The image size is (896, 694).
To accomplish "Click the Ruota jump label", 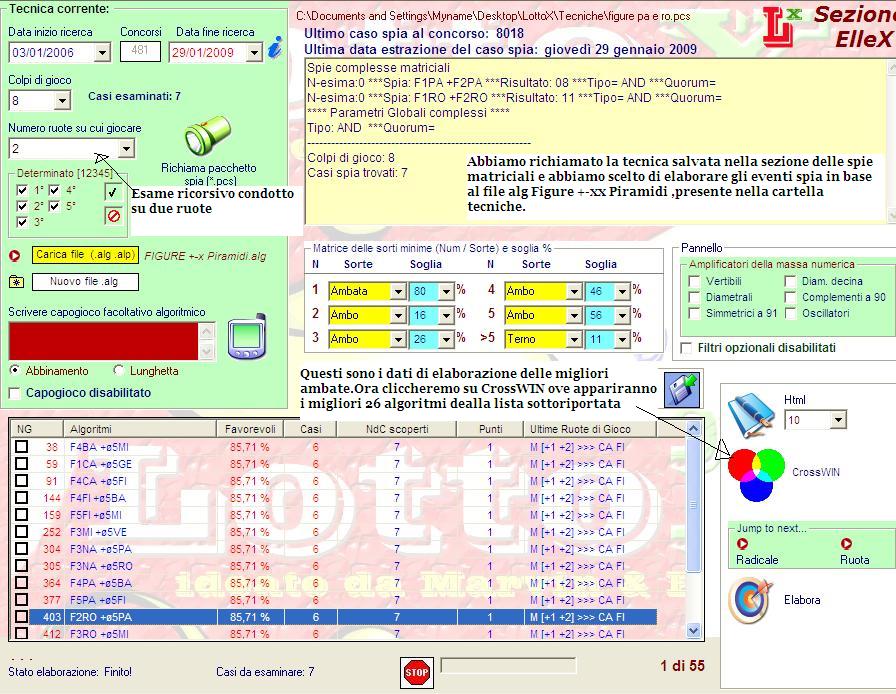I will tap(855, 560).
